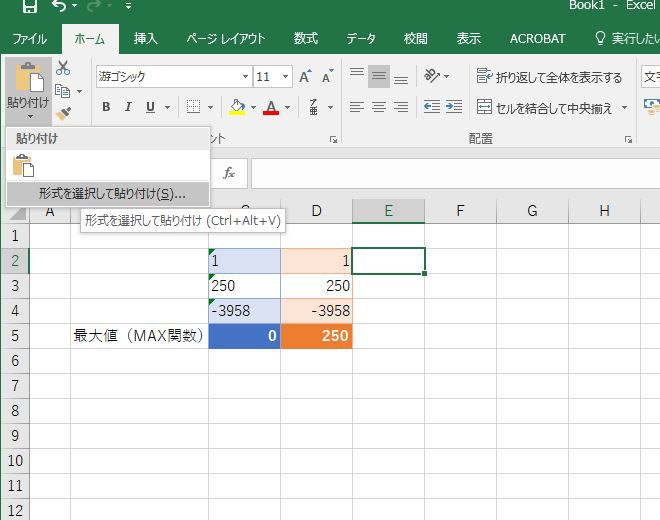Switch to the 挿入 tab
660x520 pixels.
point(146,39)
